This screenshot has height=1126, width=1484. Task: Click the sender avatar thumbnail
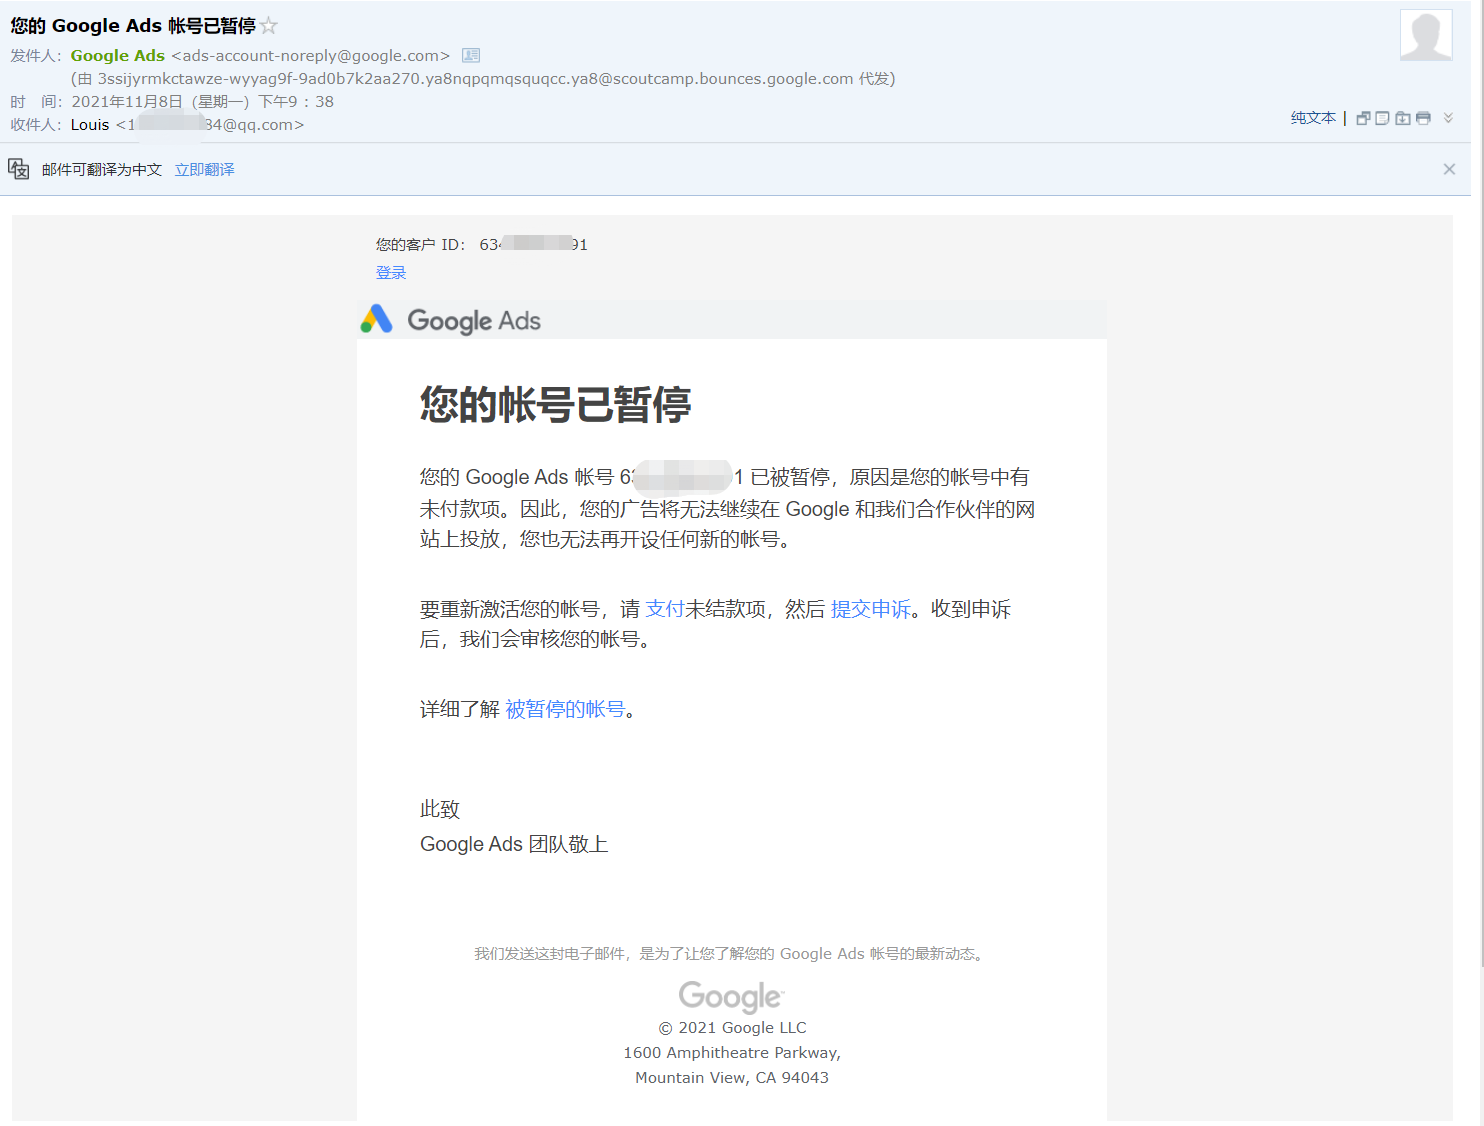click(1426, 35)
